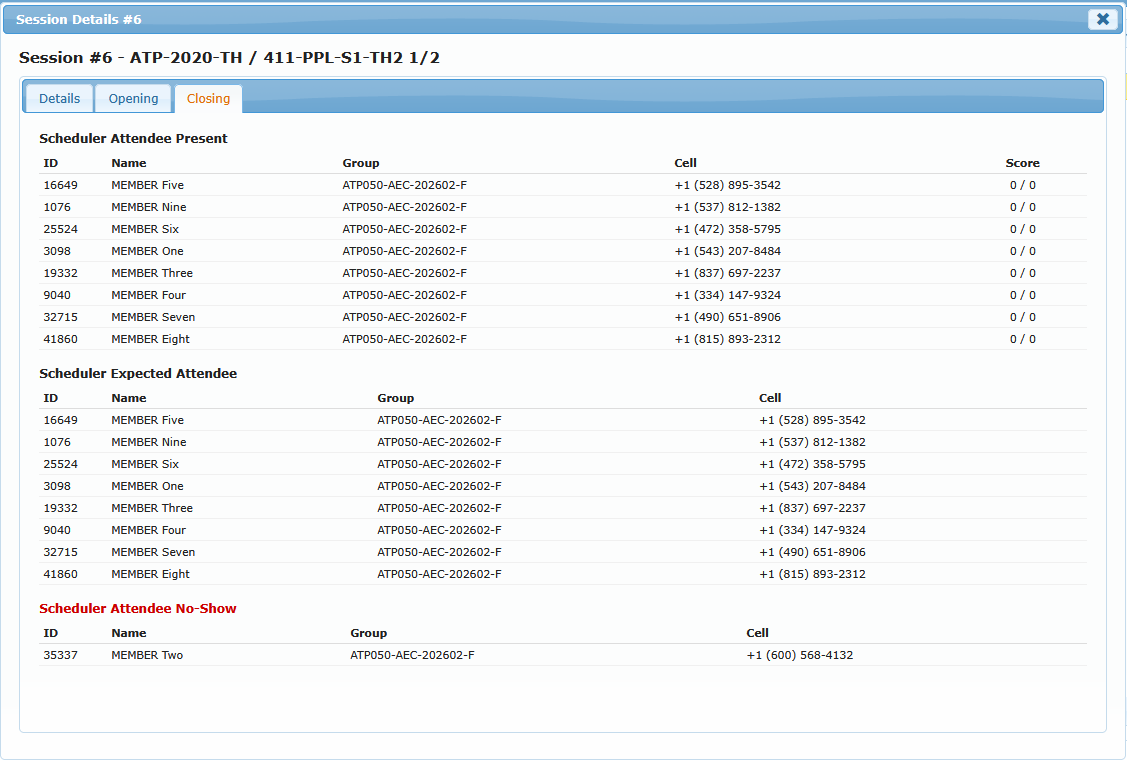
Task: Select the Closing tab
Action: [x=208, y=99]
